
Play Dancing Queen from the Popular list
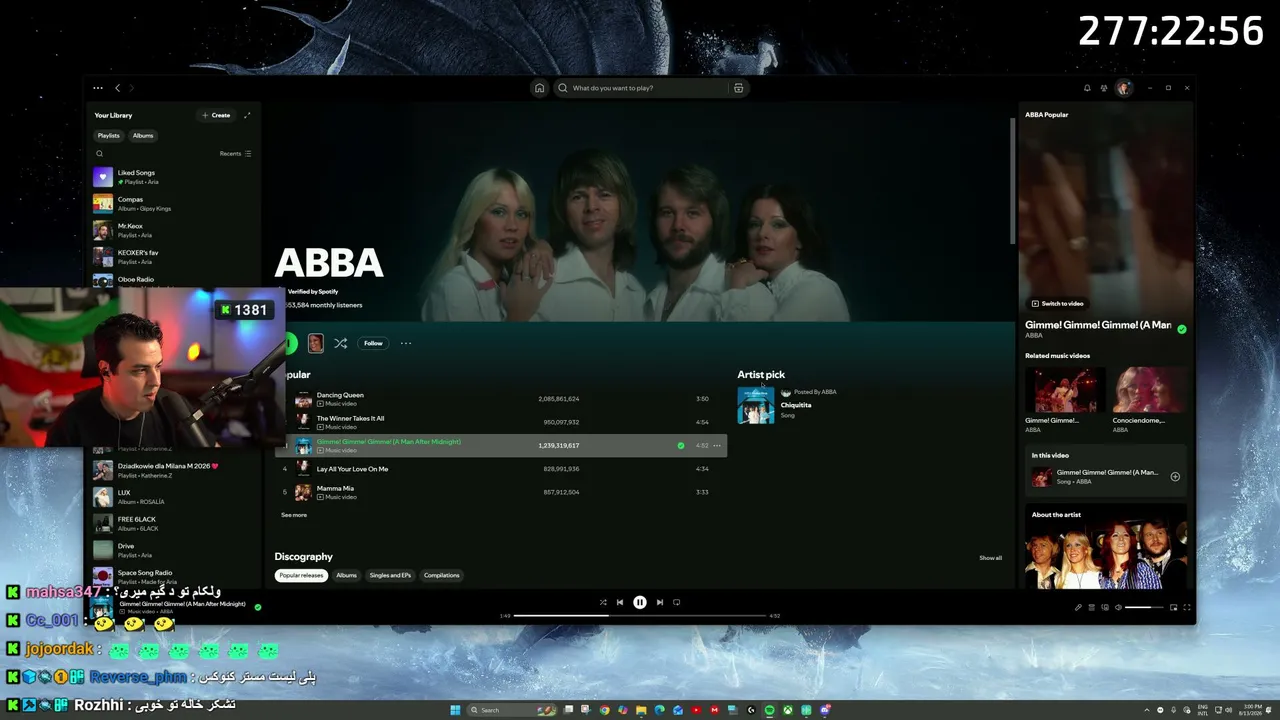coord(500,399)
